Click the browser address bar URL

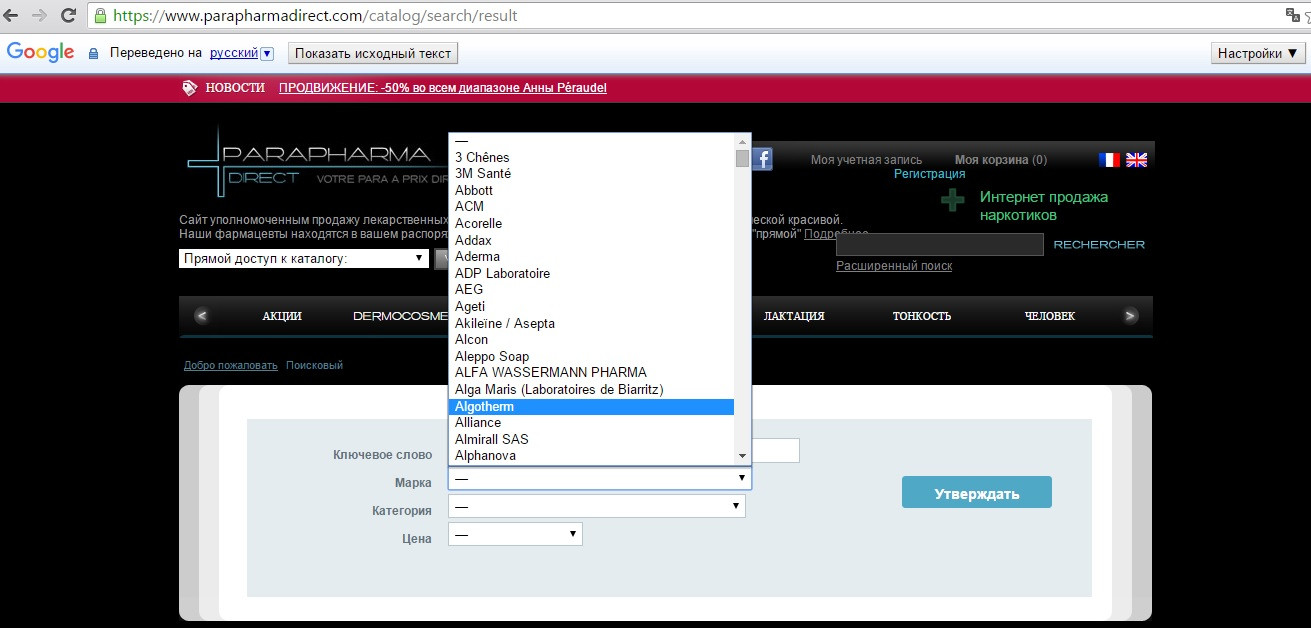(315, 16)
